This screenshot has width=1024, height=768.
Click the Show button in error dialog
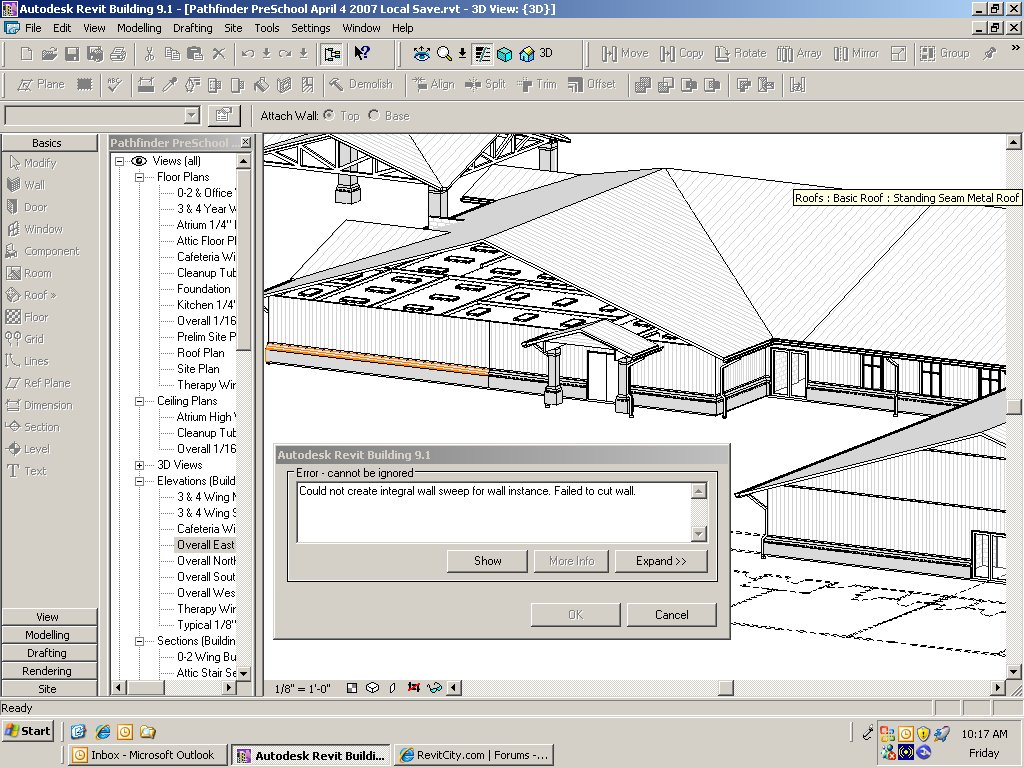point(487,561)
